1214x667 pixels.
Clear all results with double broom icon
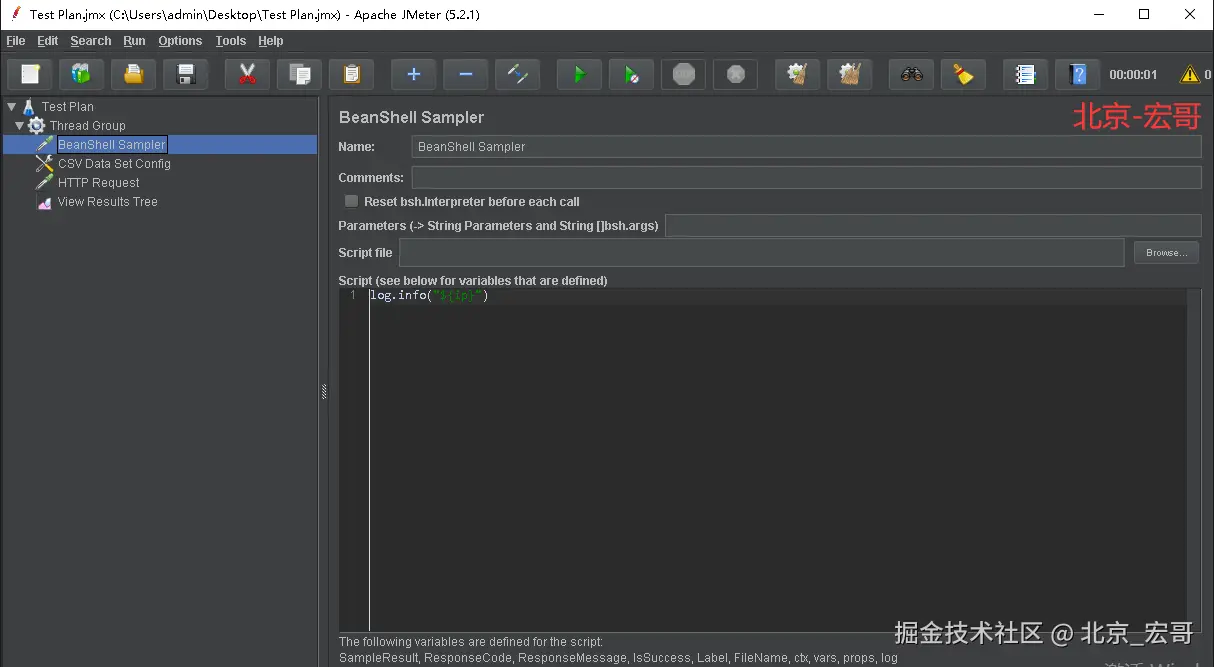click(x=849, y=74)
